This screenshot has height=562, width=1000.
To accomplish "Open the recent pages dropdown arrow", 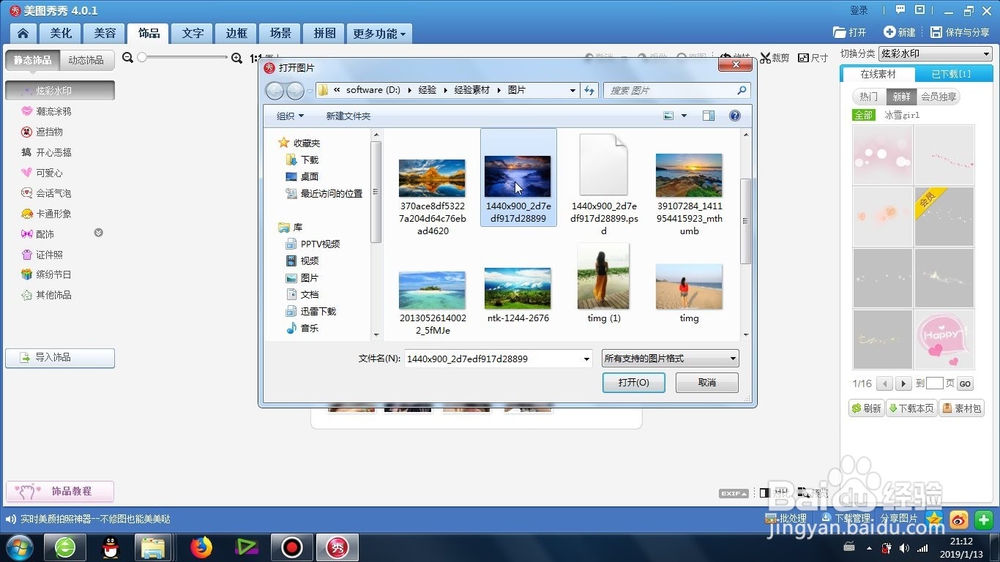I will tap(311, 91).
